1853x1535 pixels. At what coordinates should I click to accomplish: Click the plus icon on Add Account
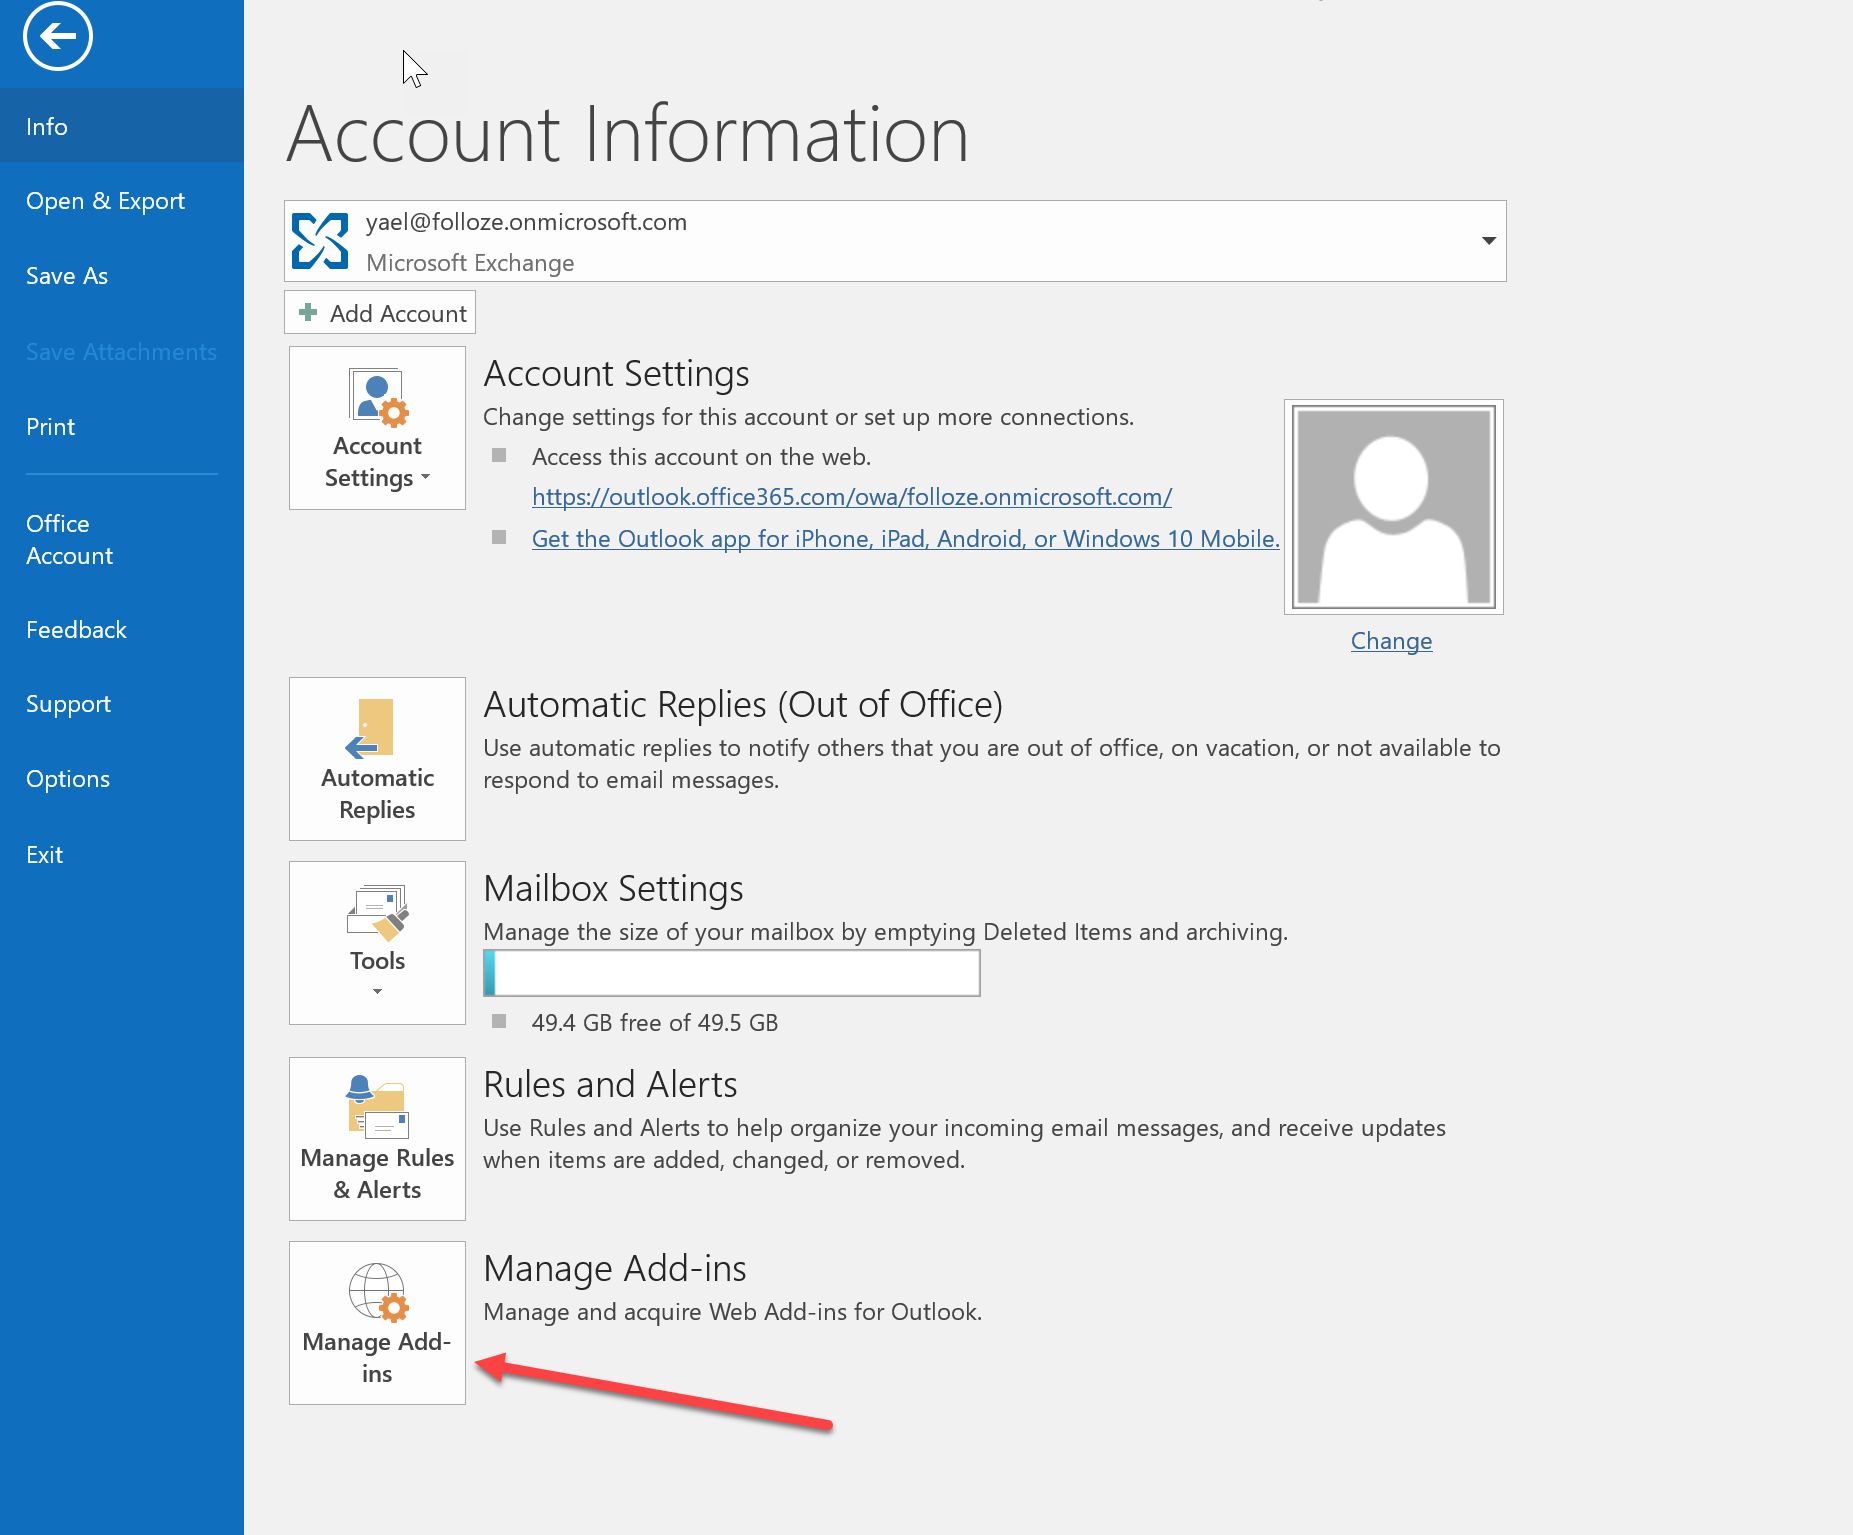308,313
